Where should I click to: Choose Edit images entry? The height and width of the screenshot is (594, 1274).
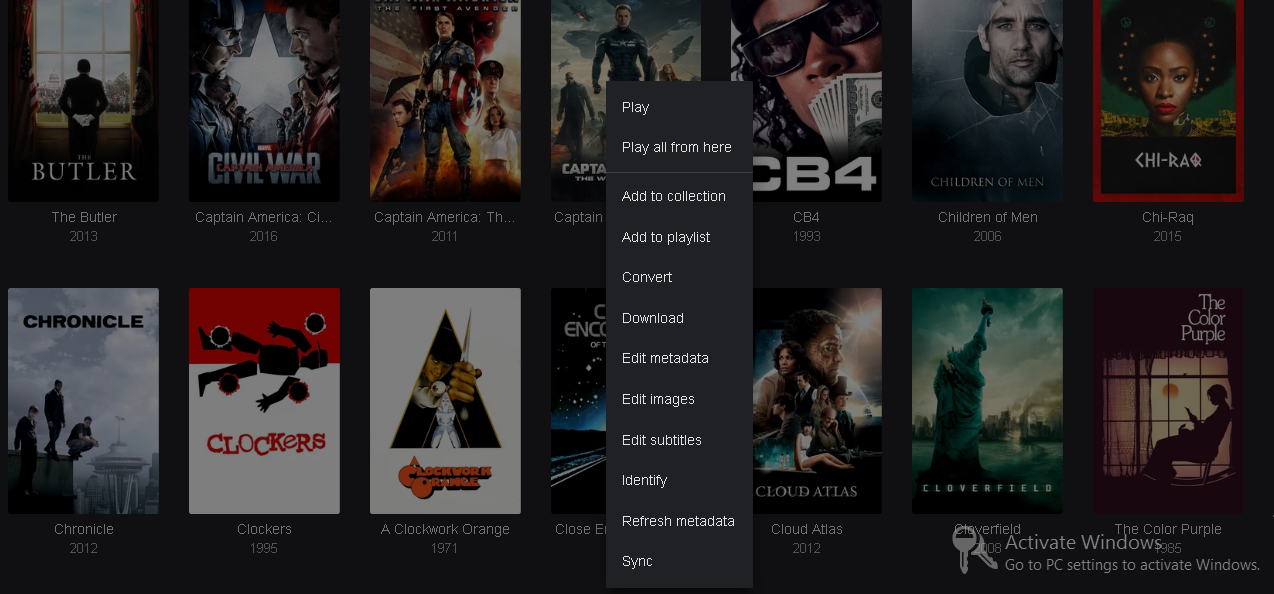(x=679, y=399)
